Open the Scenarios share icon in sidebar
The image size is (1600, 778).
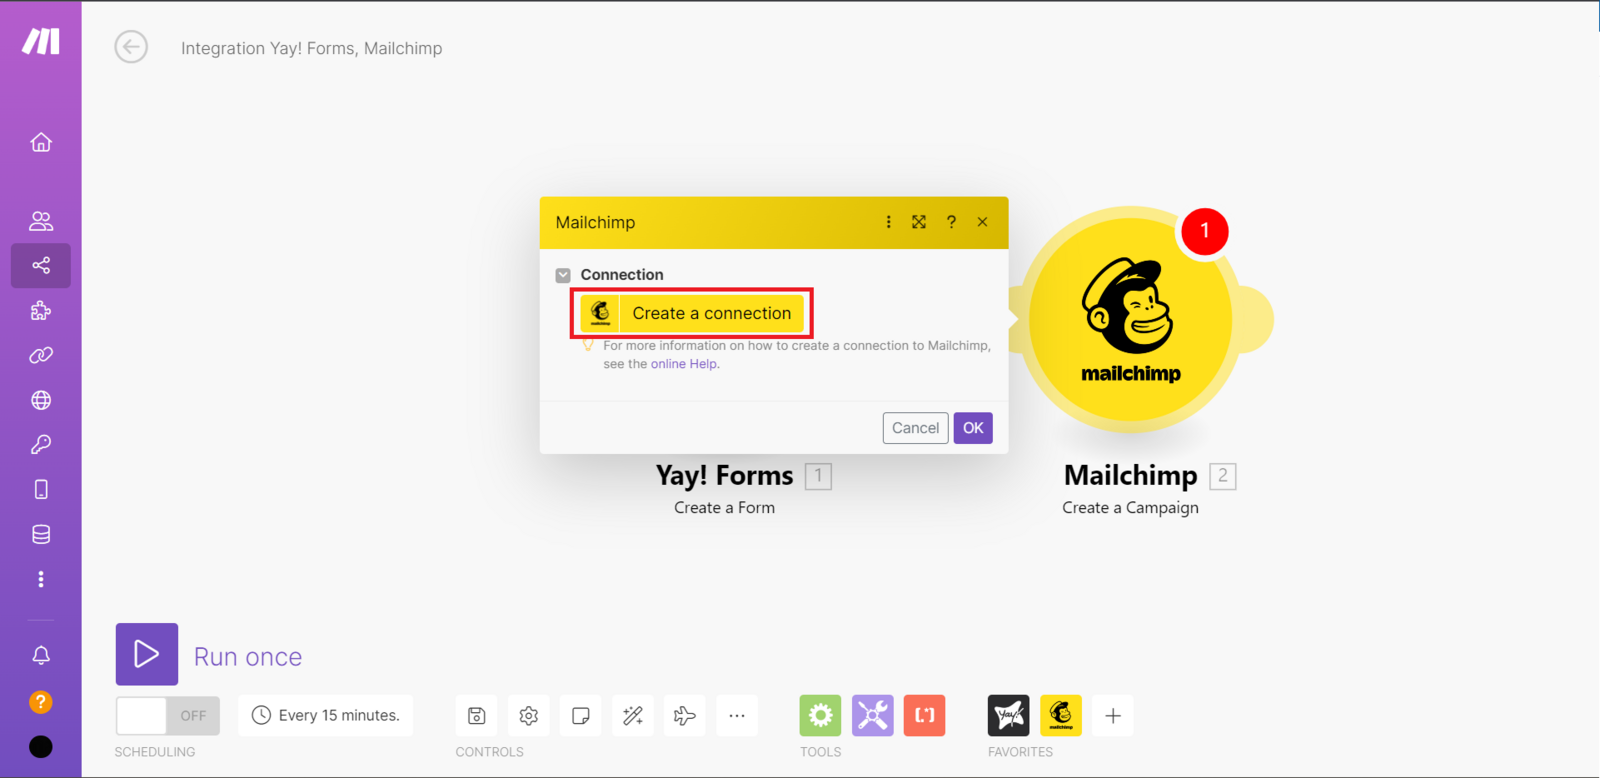[x=41, y=265]
